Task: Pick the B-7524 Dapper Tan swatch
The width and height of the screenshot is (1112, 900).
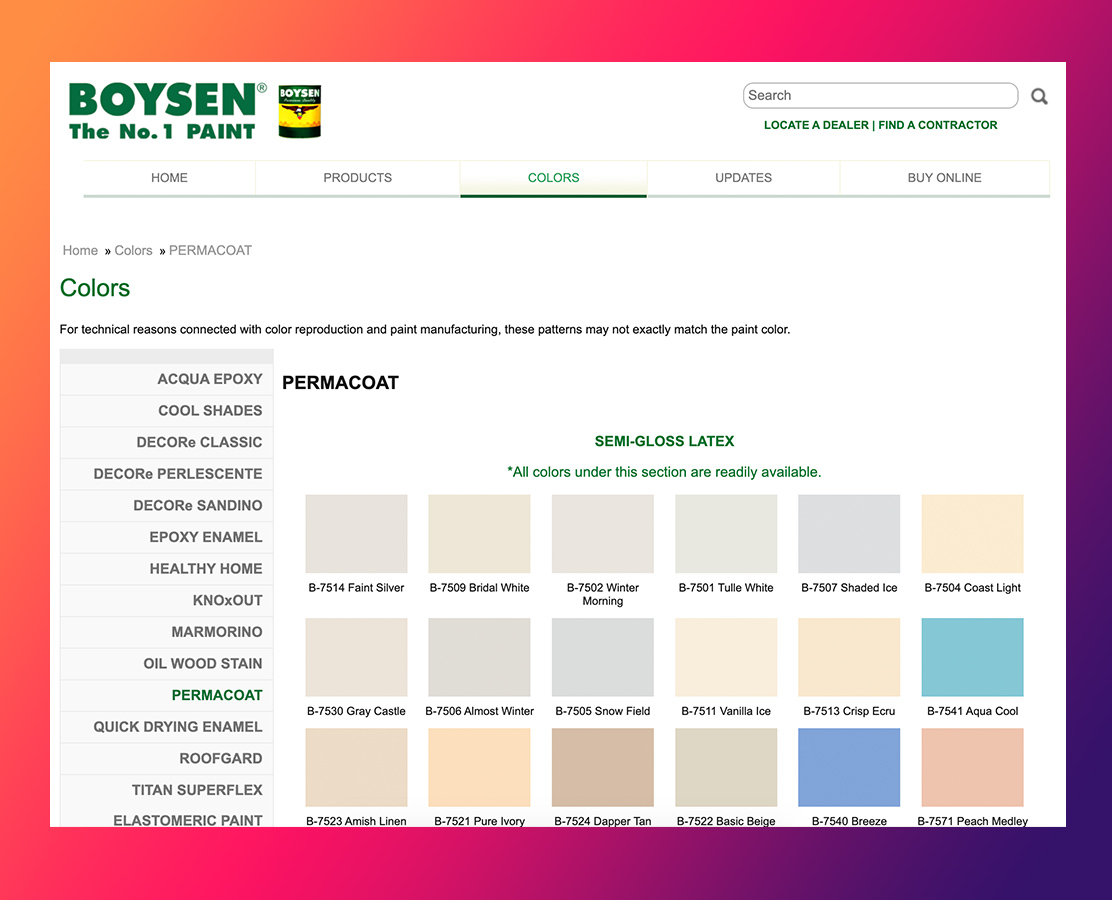Action: 603,767
